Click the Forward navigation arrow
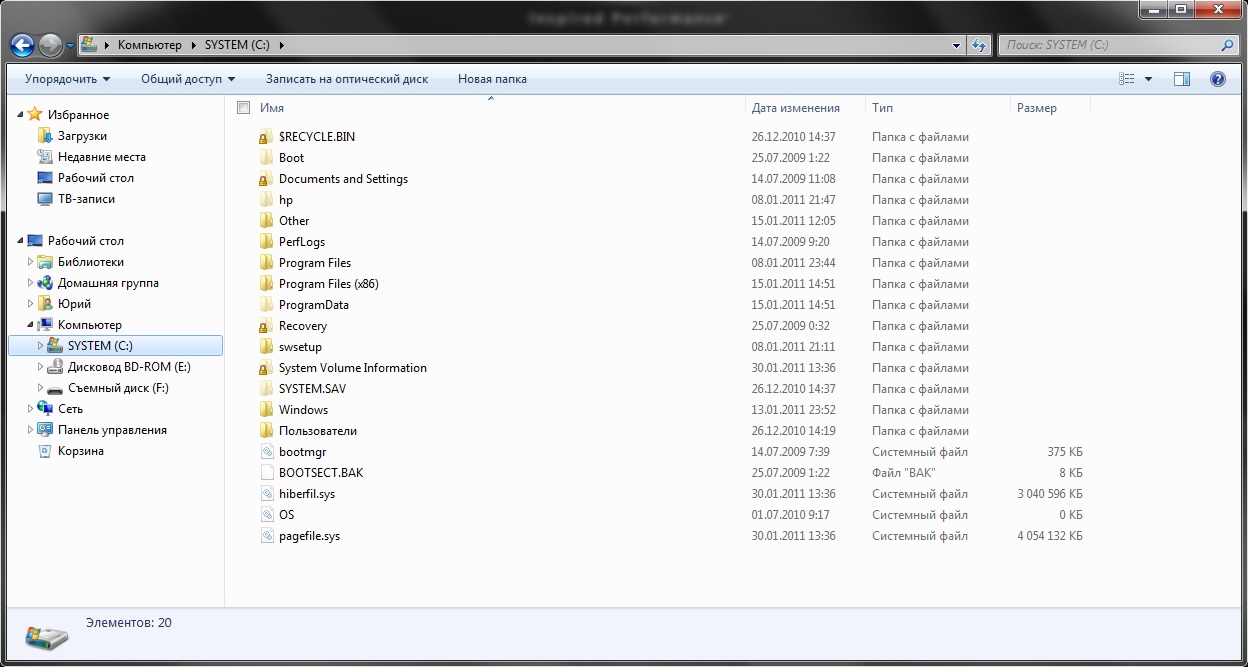 [x=50, y=45]
